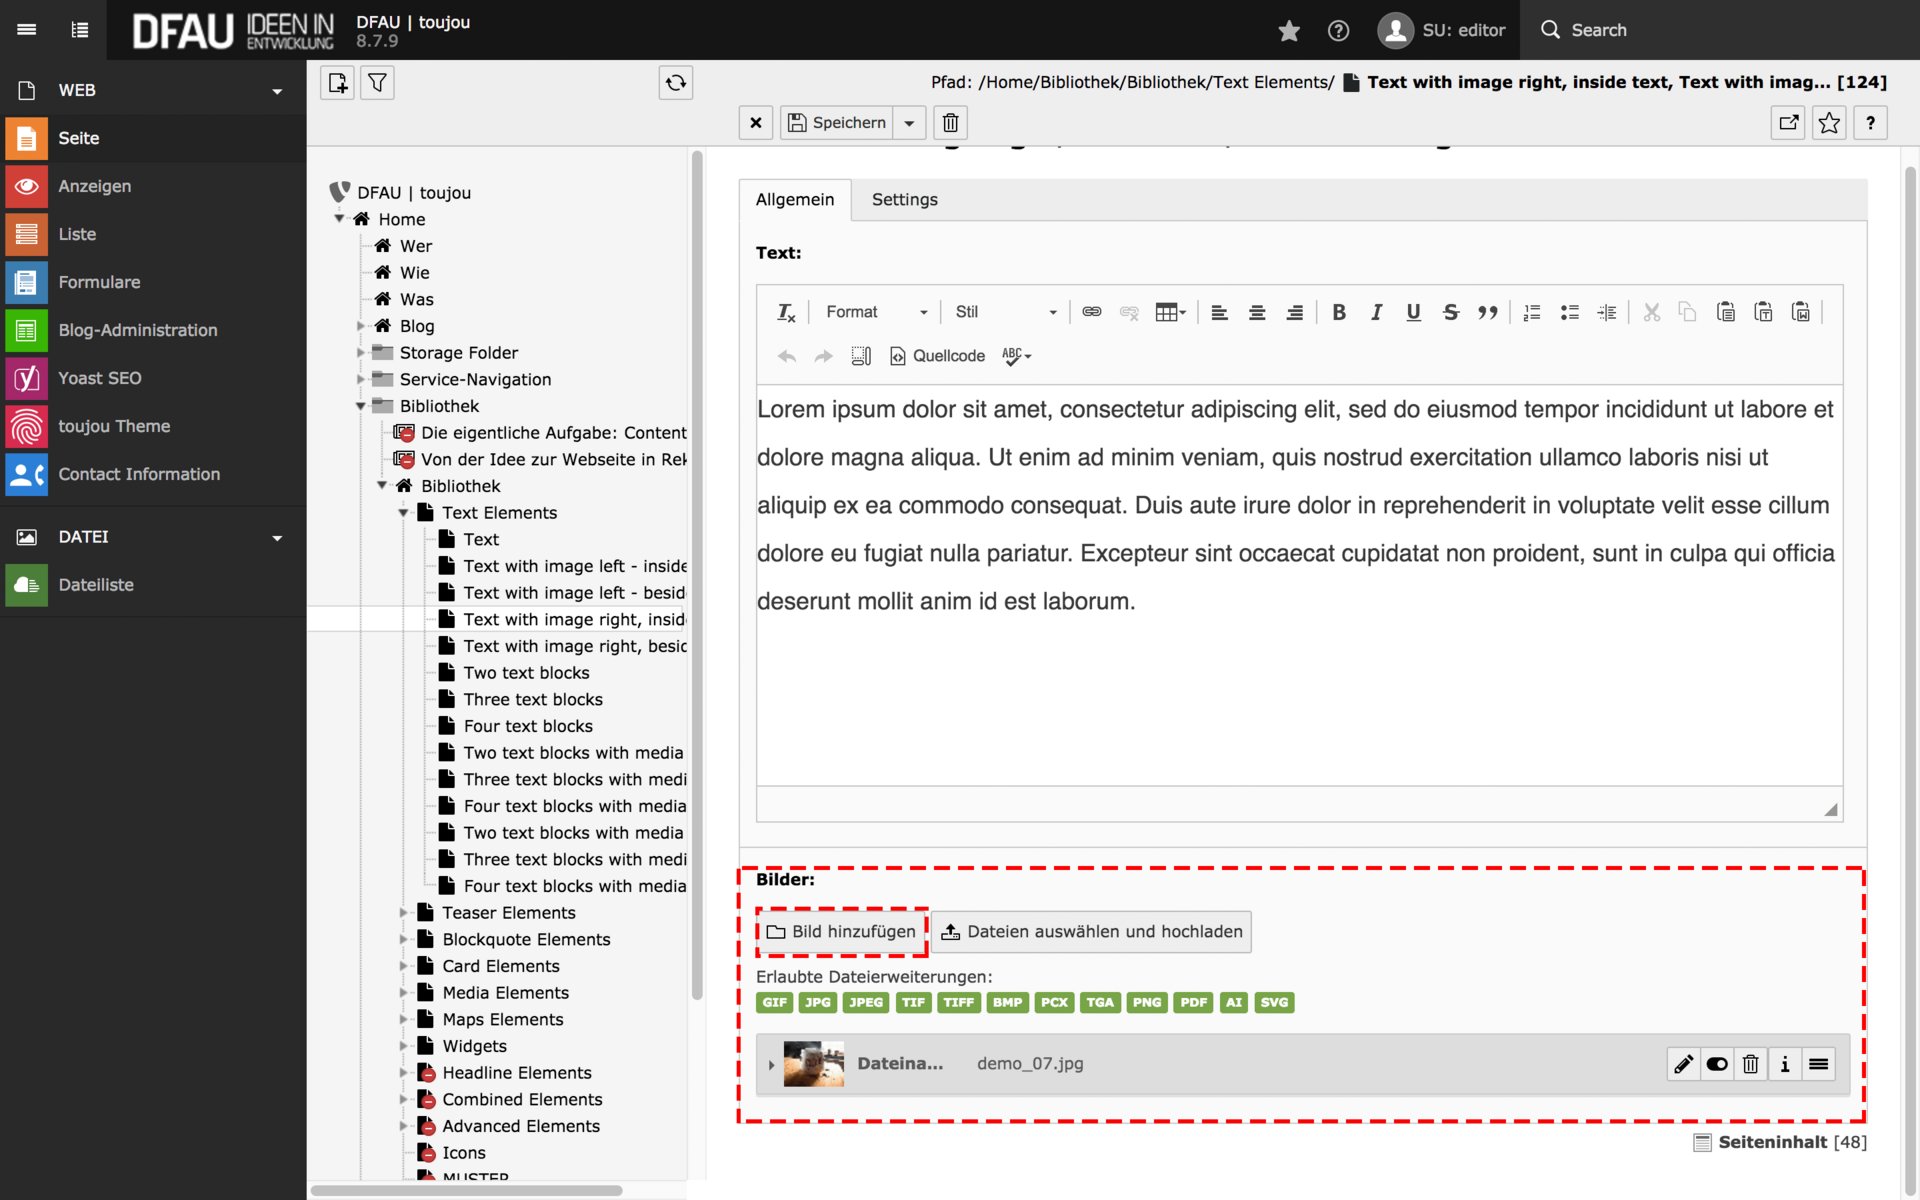Screen dimensions: 1920x1200
Task: Open the Dateiliste module
Action: tap(153, 585)
